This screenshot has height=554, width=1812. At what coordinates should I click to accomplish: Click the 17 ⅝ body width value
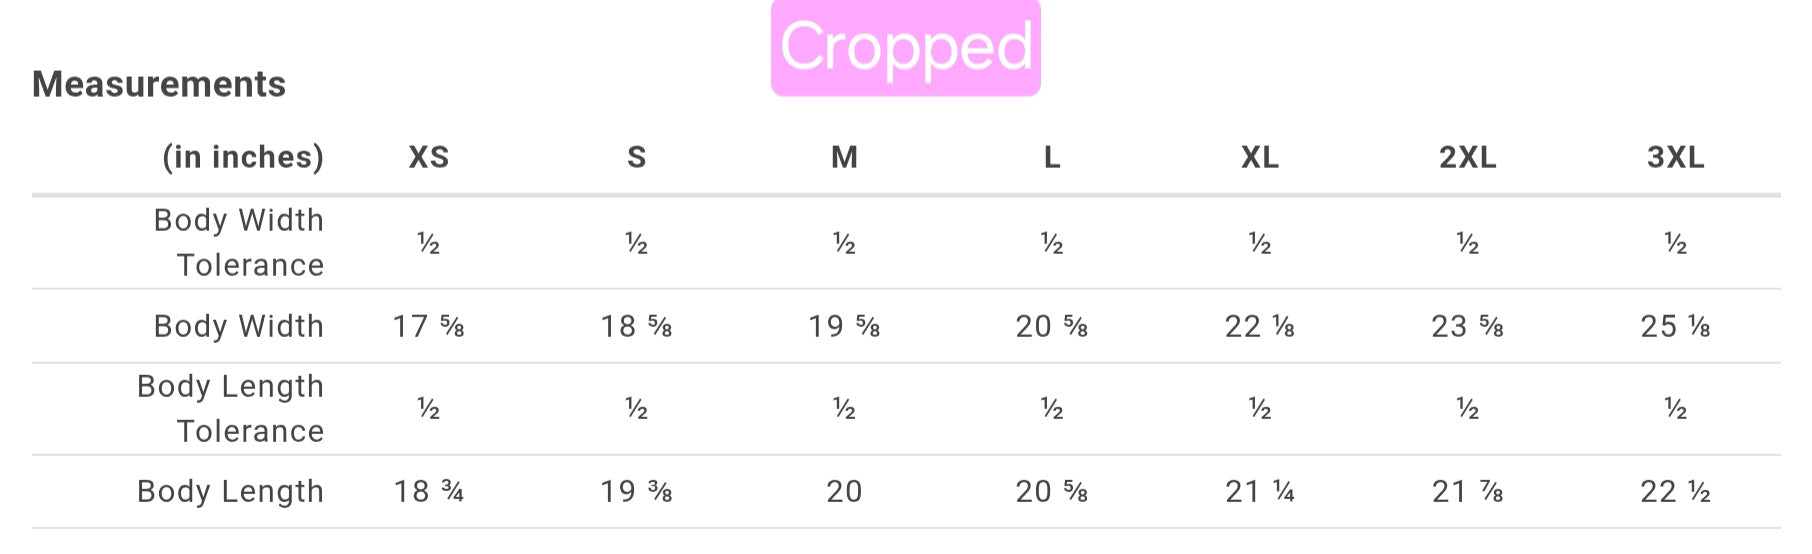coord(428,326)
